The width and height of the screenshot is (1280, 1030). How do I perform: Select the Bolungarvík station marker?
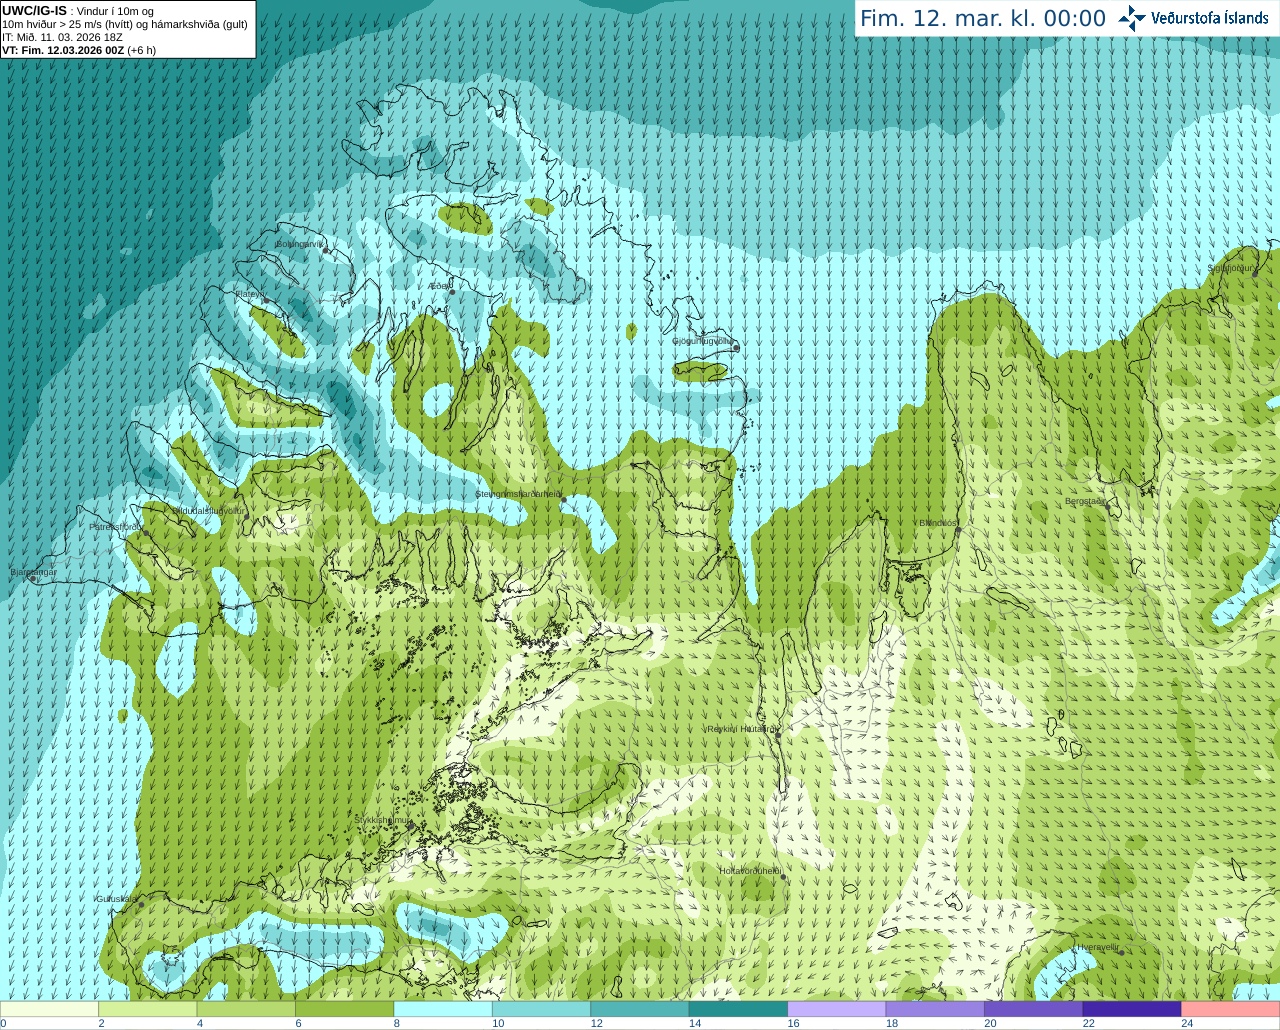coord(326,250)
